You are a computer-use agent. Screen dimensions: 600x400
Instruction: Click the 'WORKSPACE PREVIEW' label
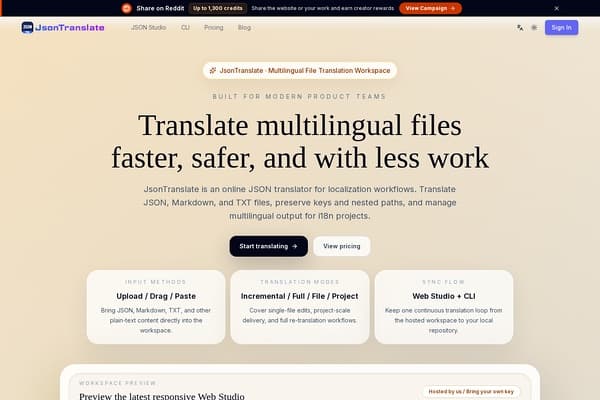117,383
